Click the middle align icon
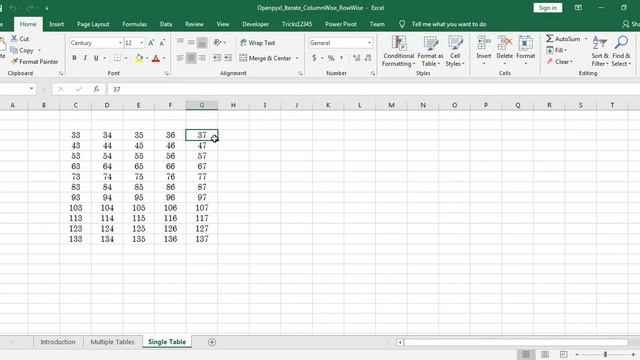 [x=191, y=42]
